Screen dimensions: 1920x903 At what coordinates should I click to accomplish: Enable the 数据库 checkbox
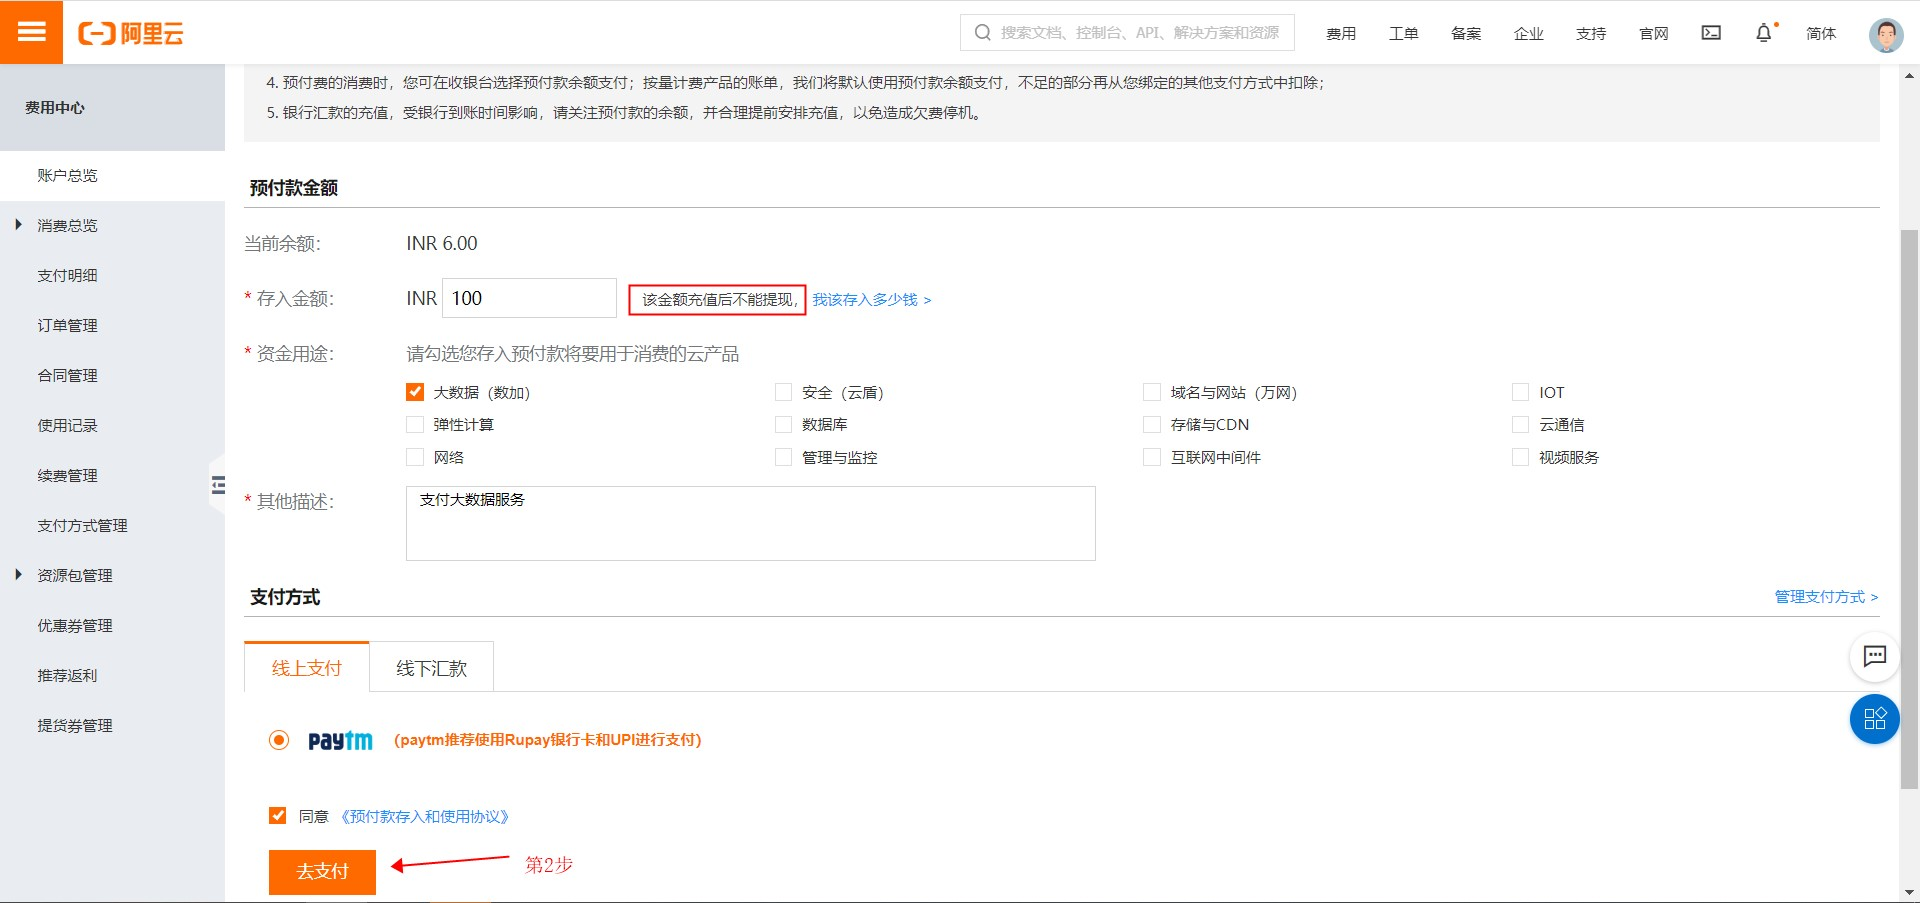pyautogui.click(x=782, y=424)
